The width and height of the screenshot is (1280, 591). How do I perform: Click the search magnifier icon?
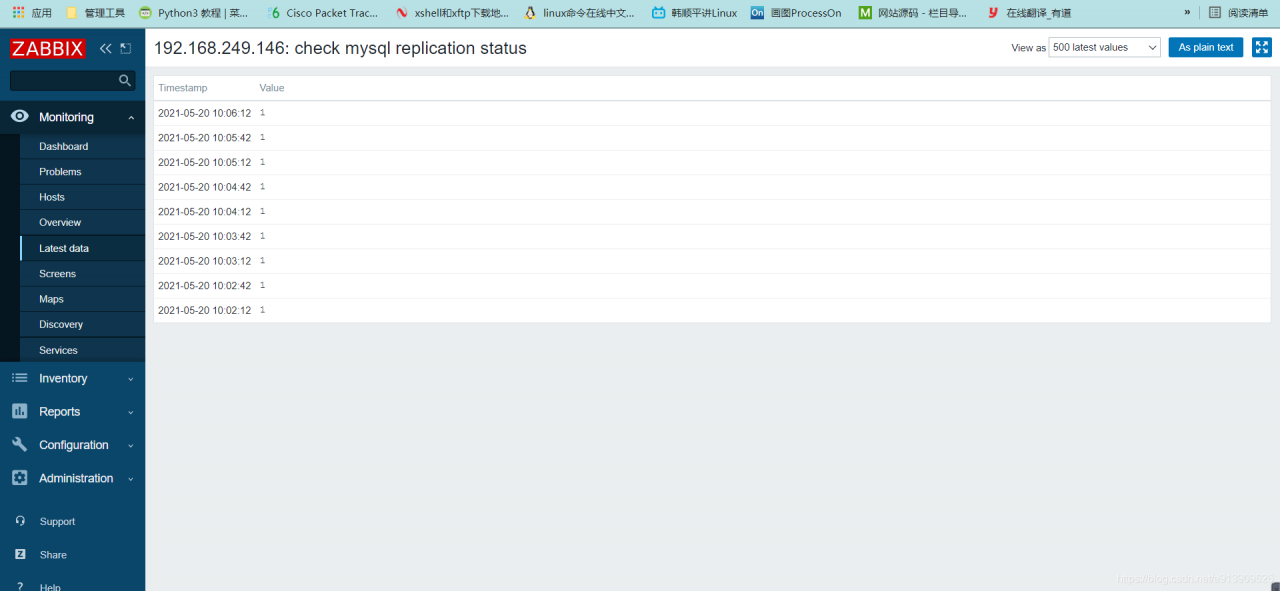[x=125, y=80]
